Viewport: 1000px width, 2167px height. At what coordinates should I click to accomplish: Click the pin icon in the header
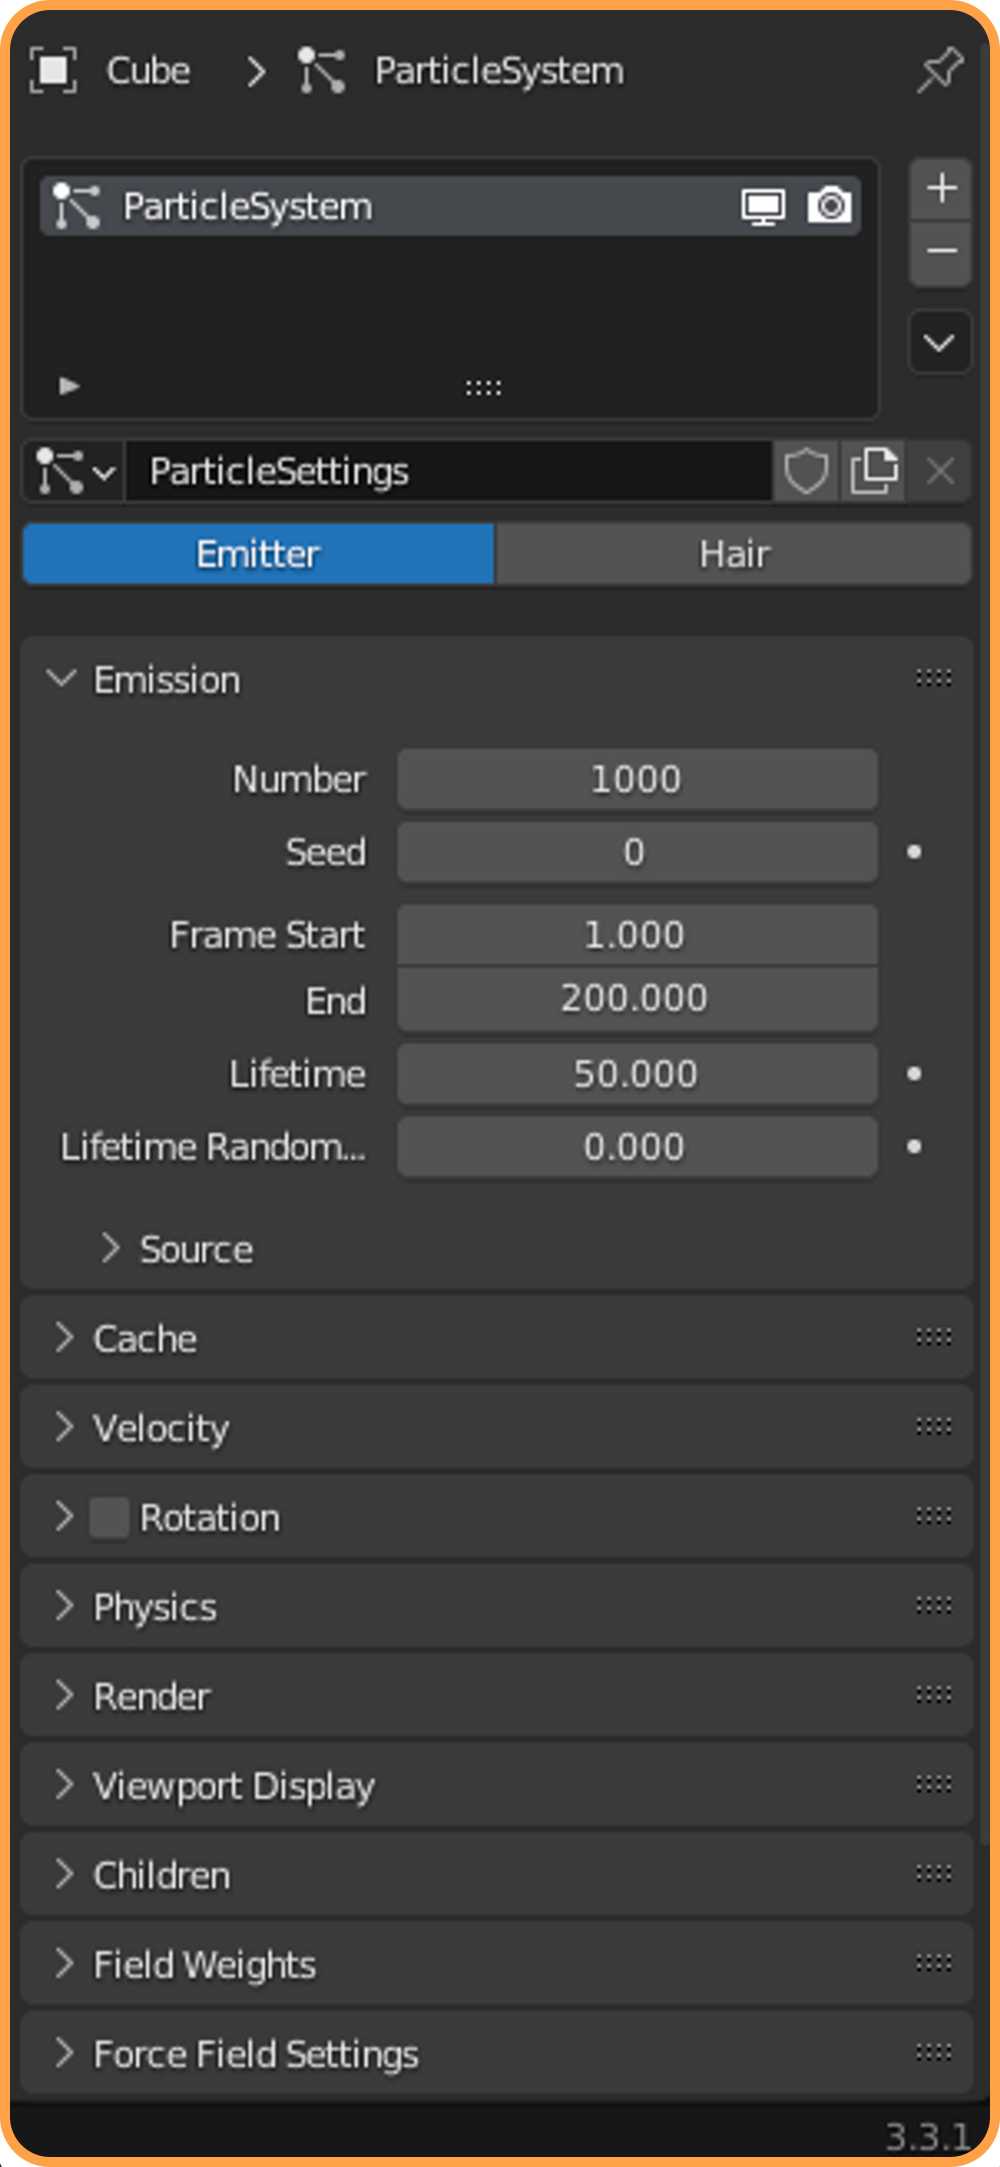(940, 70)
